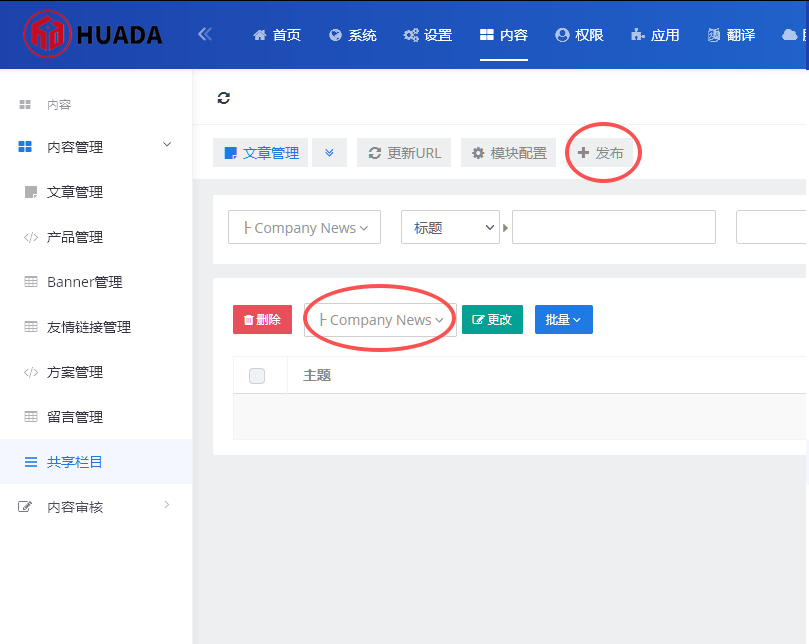This screenshot has height=644, width=809.
Task: Click the table icon beside 留言管理
Action: point(31,416)
